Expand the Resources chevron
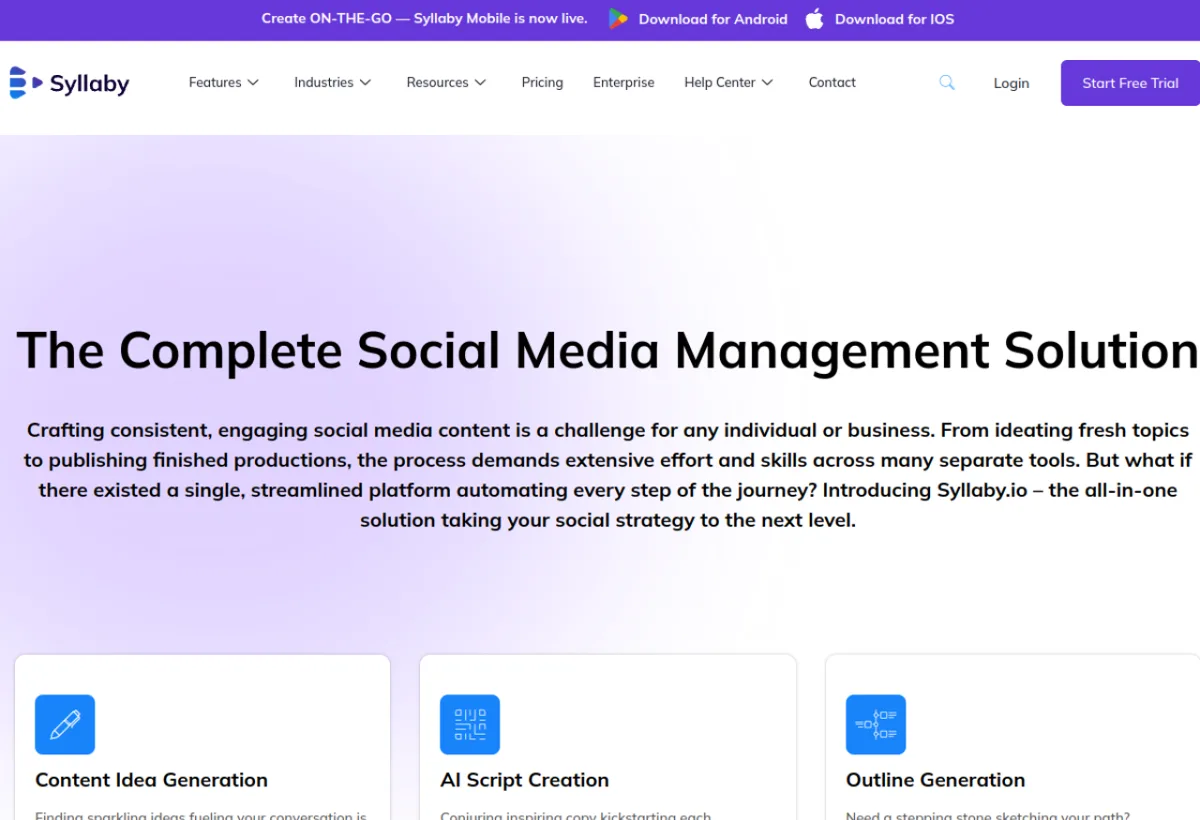 pyautogui.click(x=480, y=83)
